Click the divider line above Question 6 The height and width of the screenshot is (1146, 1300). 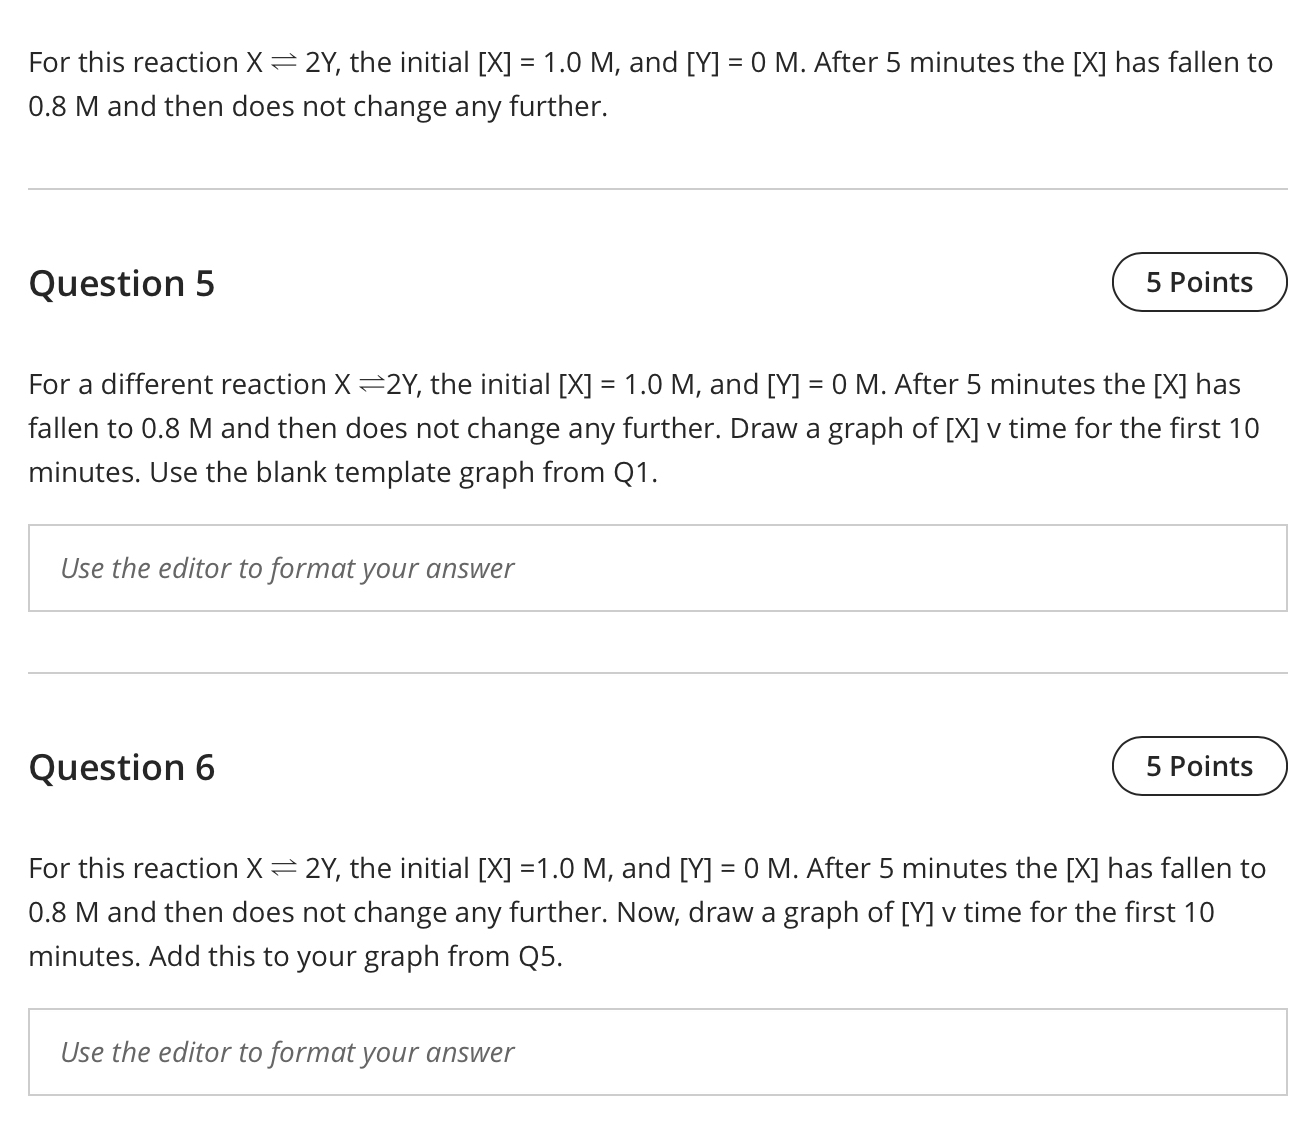pos(650,672)
